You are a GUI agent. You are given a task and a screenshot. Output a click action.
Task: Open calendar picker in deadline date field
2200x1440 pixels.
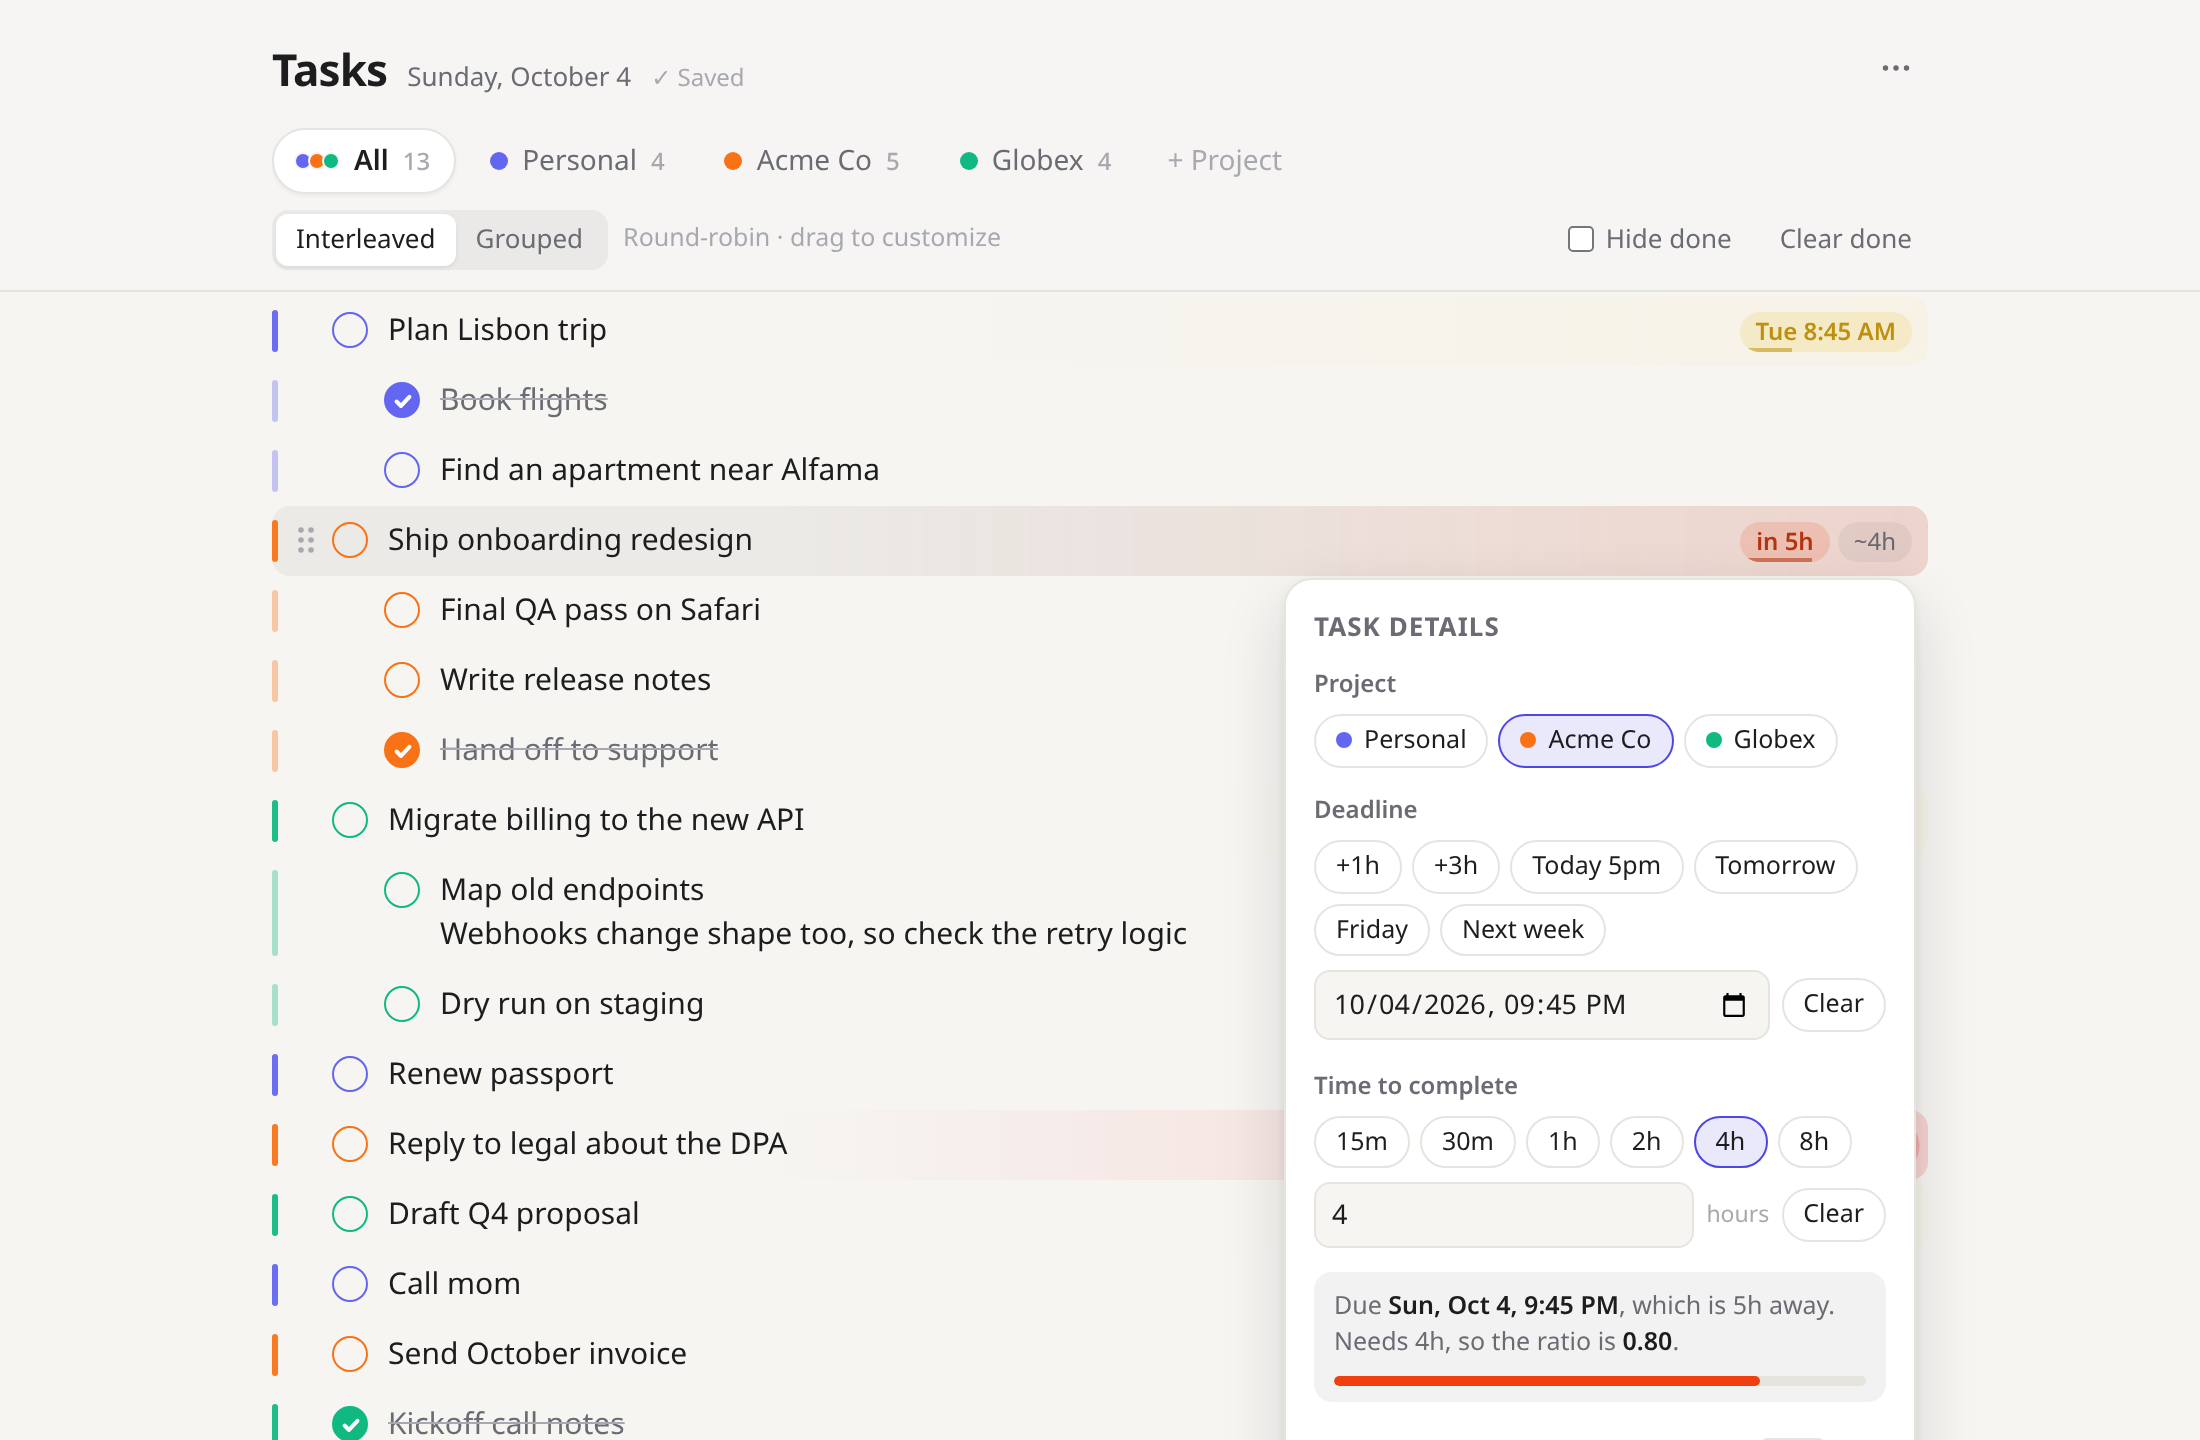click(1734, 1005)
